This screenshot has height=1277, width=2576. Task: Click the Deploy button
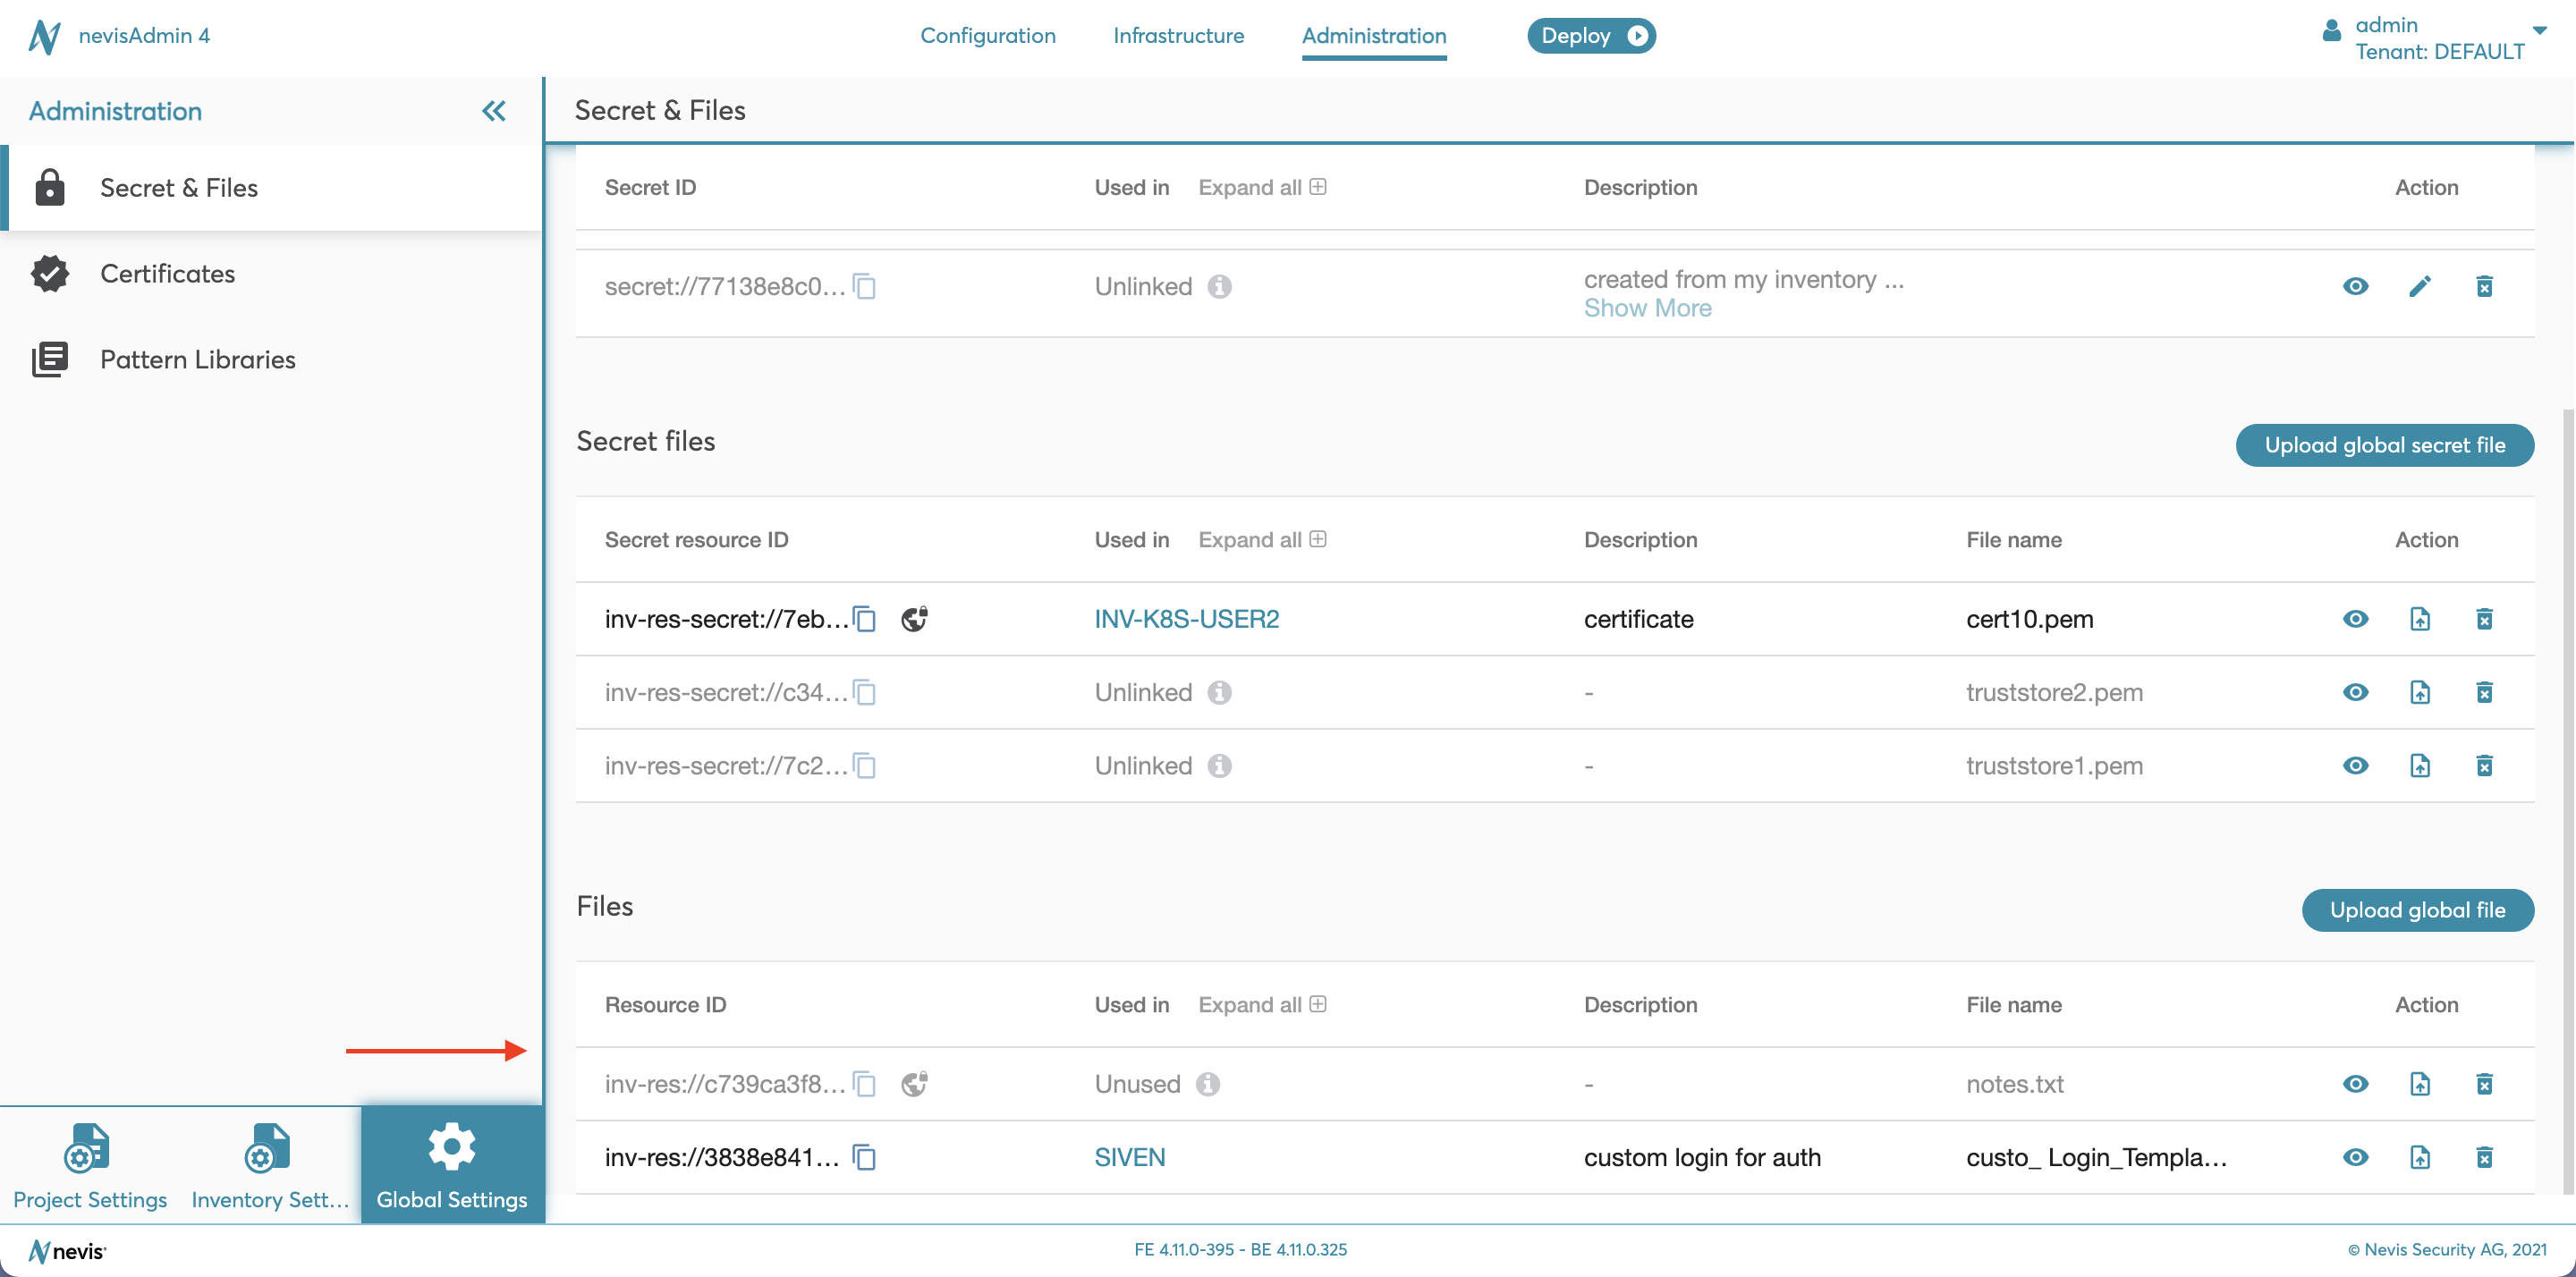click(x=1591, y=36)
